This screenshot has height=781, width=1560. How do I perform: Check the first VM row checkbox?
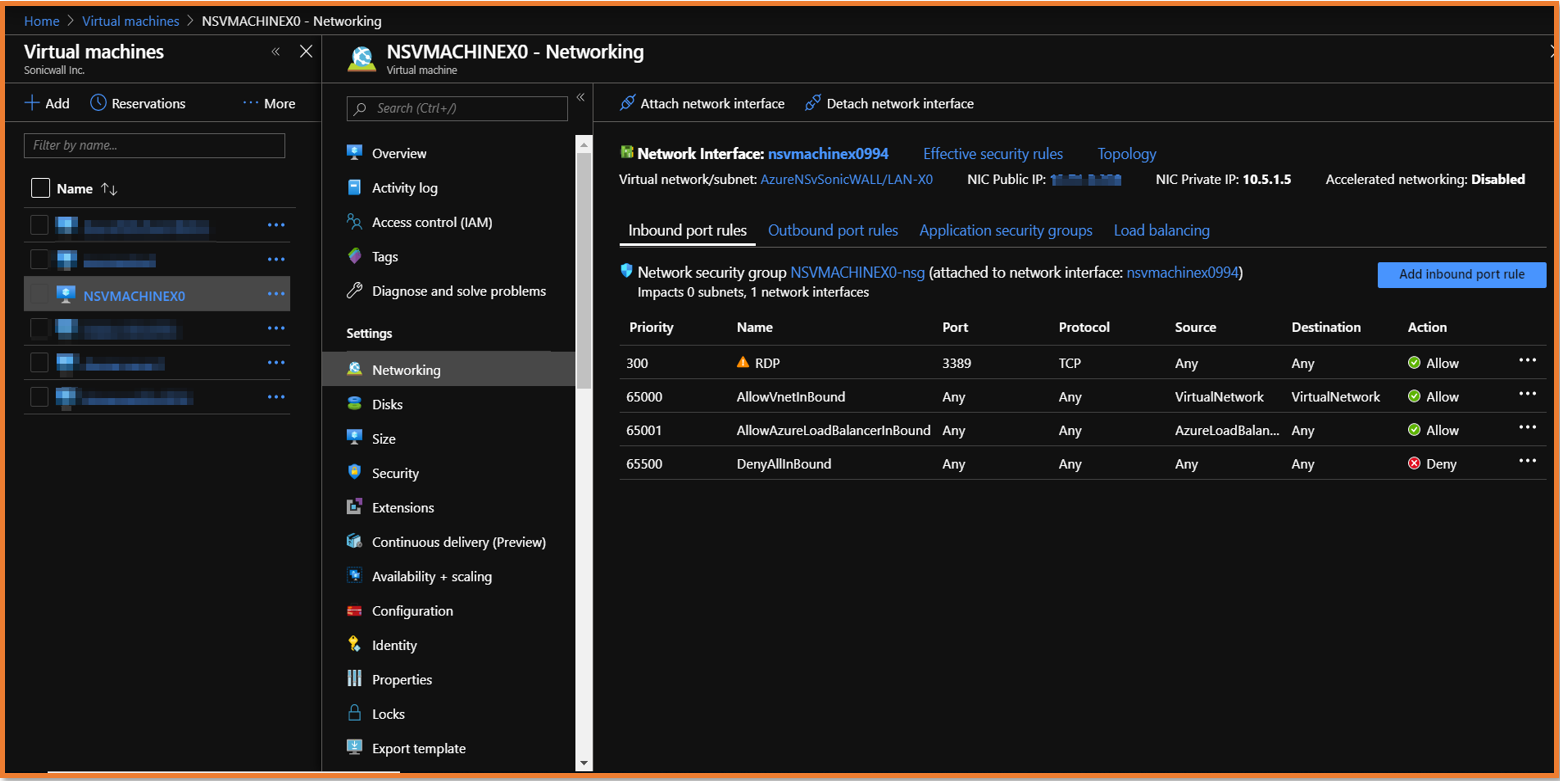(x=40, y=225)
